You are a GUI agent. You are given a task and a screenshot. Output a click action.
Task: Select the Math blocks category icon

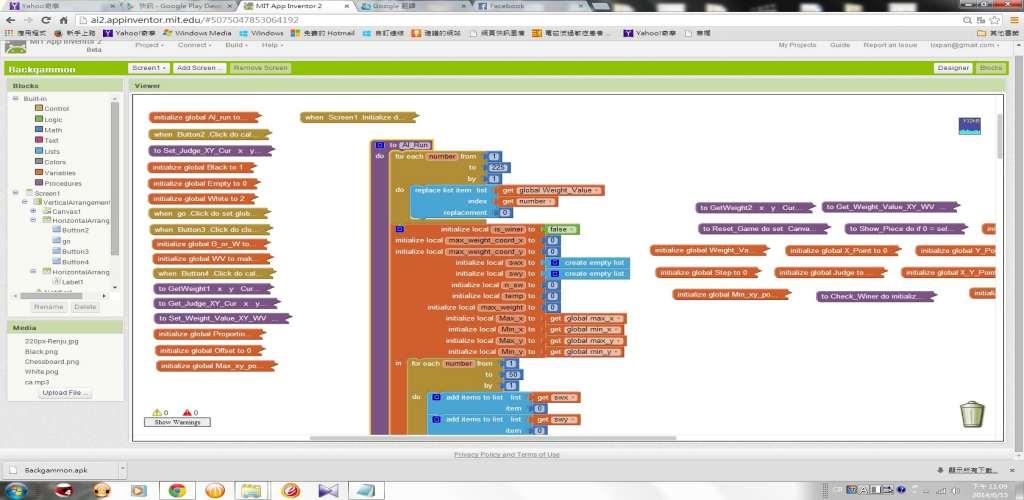(x=38, y=130)
